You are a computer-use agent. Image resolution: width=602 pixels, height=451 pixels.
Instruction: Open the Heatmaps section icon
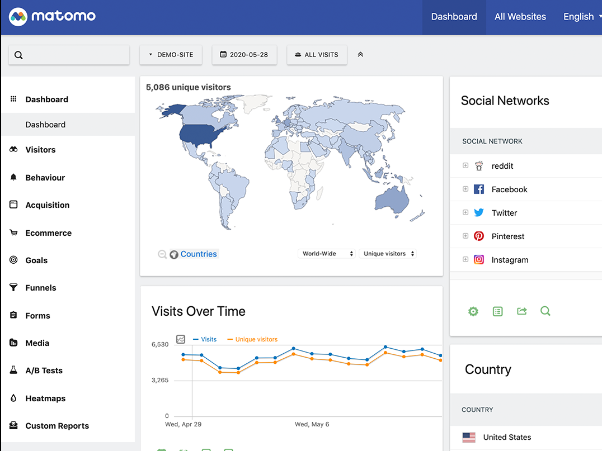[x=14, y=398]
